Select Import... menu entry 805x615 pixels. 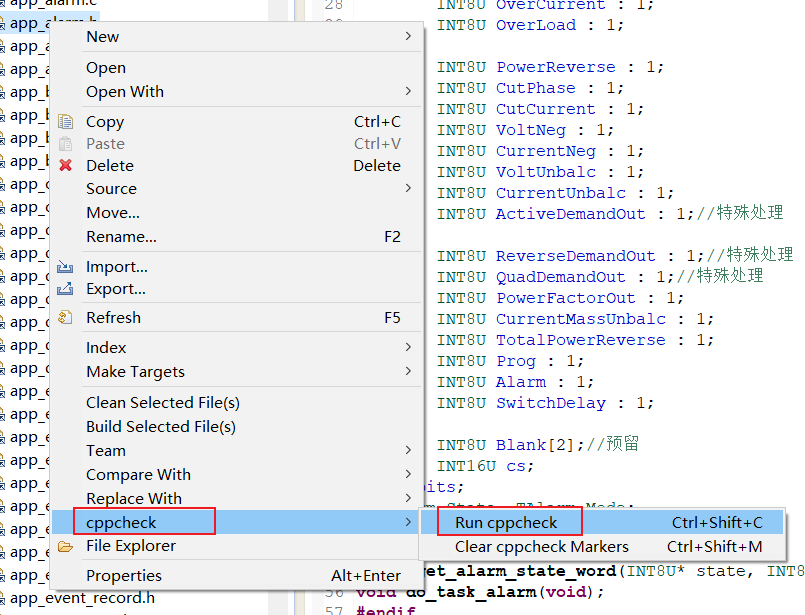coord(237,266)
